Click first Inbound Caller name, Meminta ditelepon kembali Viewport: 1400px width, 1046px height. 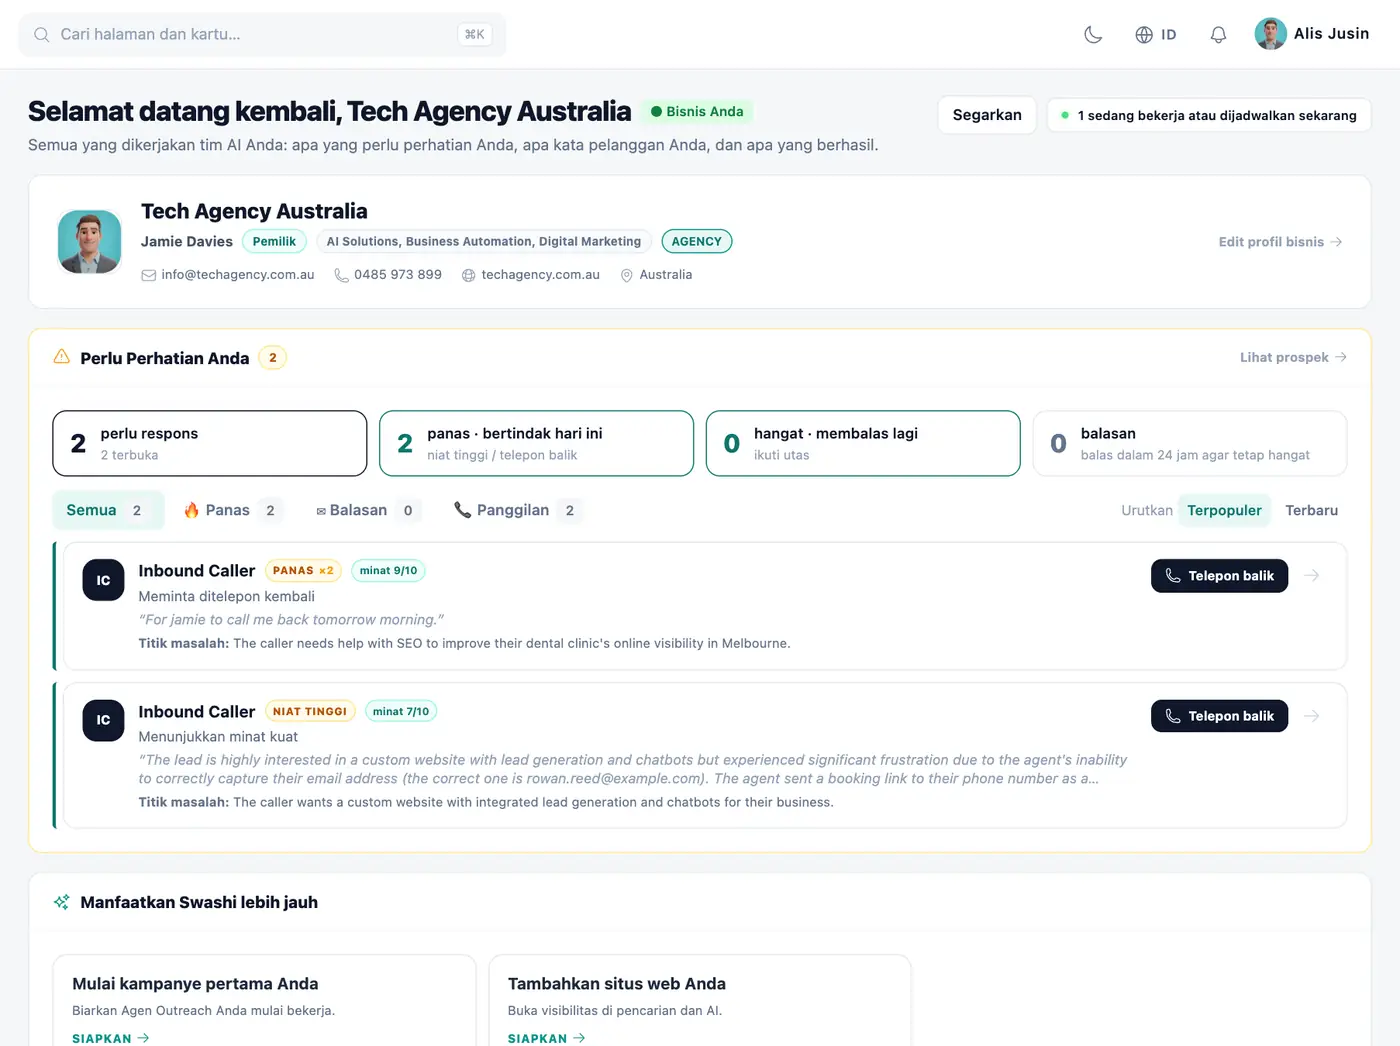click(197, 571)
